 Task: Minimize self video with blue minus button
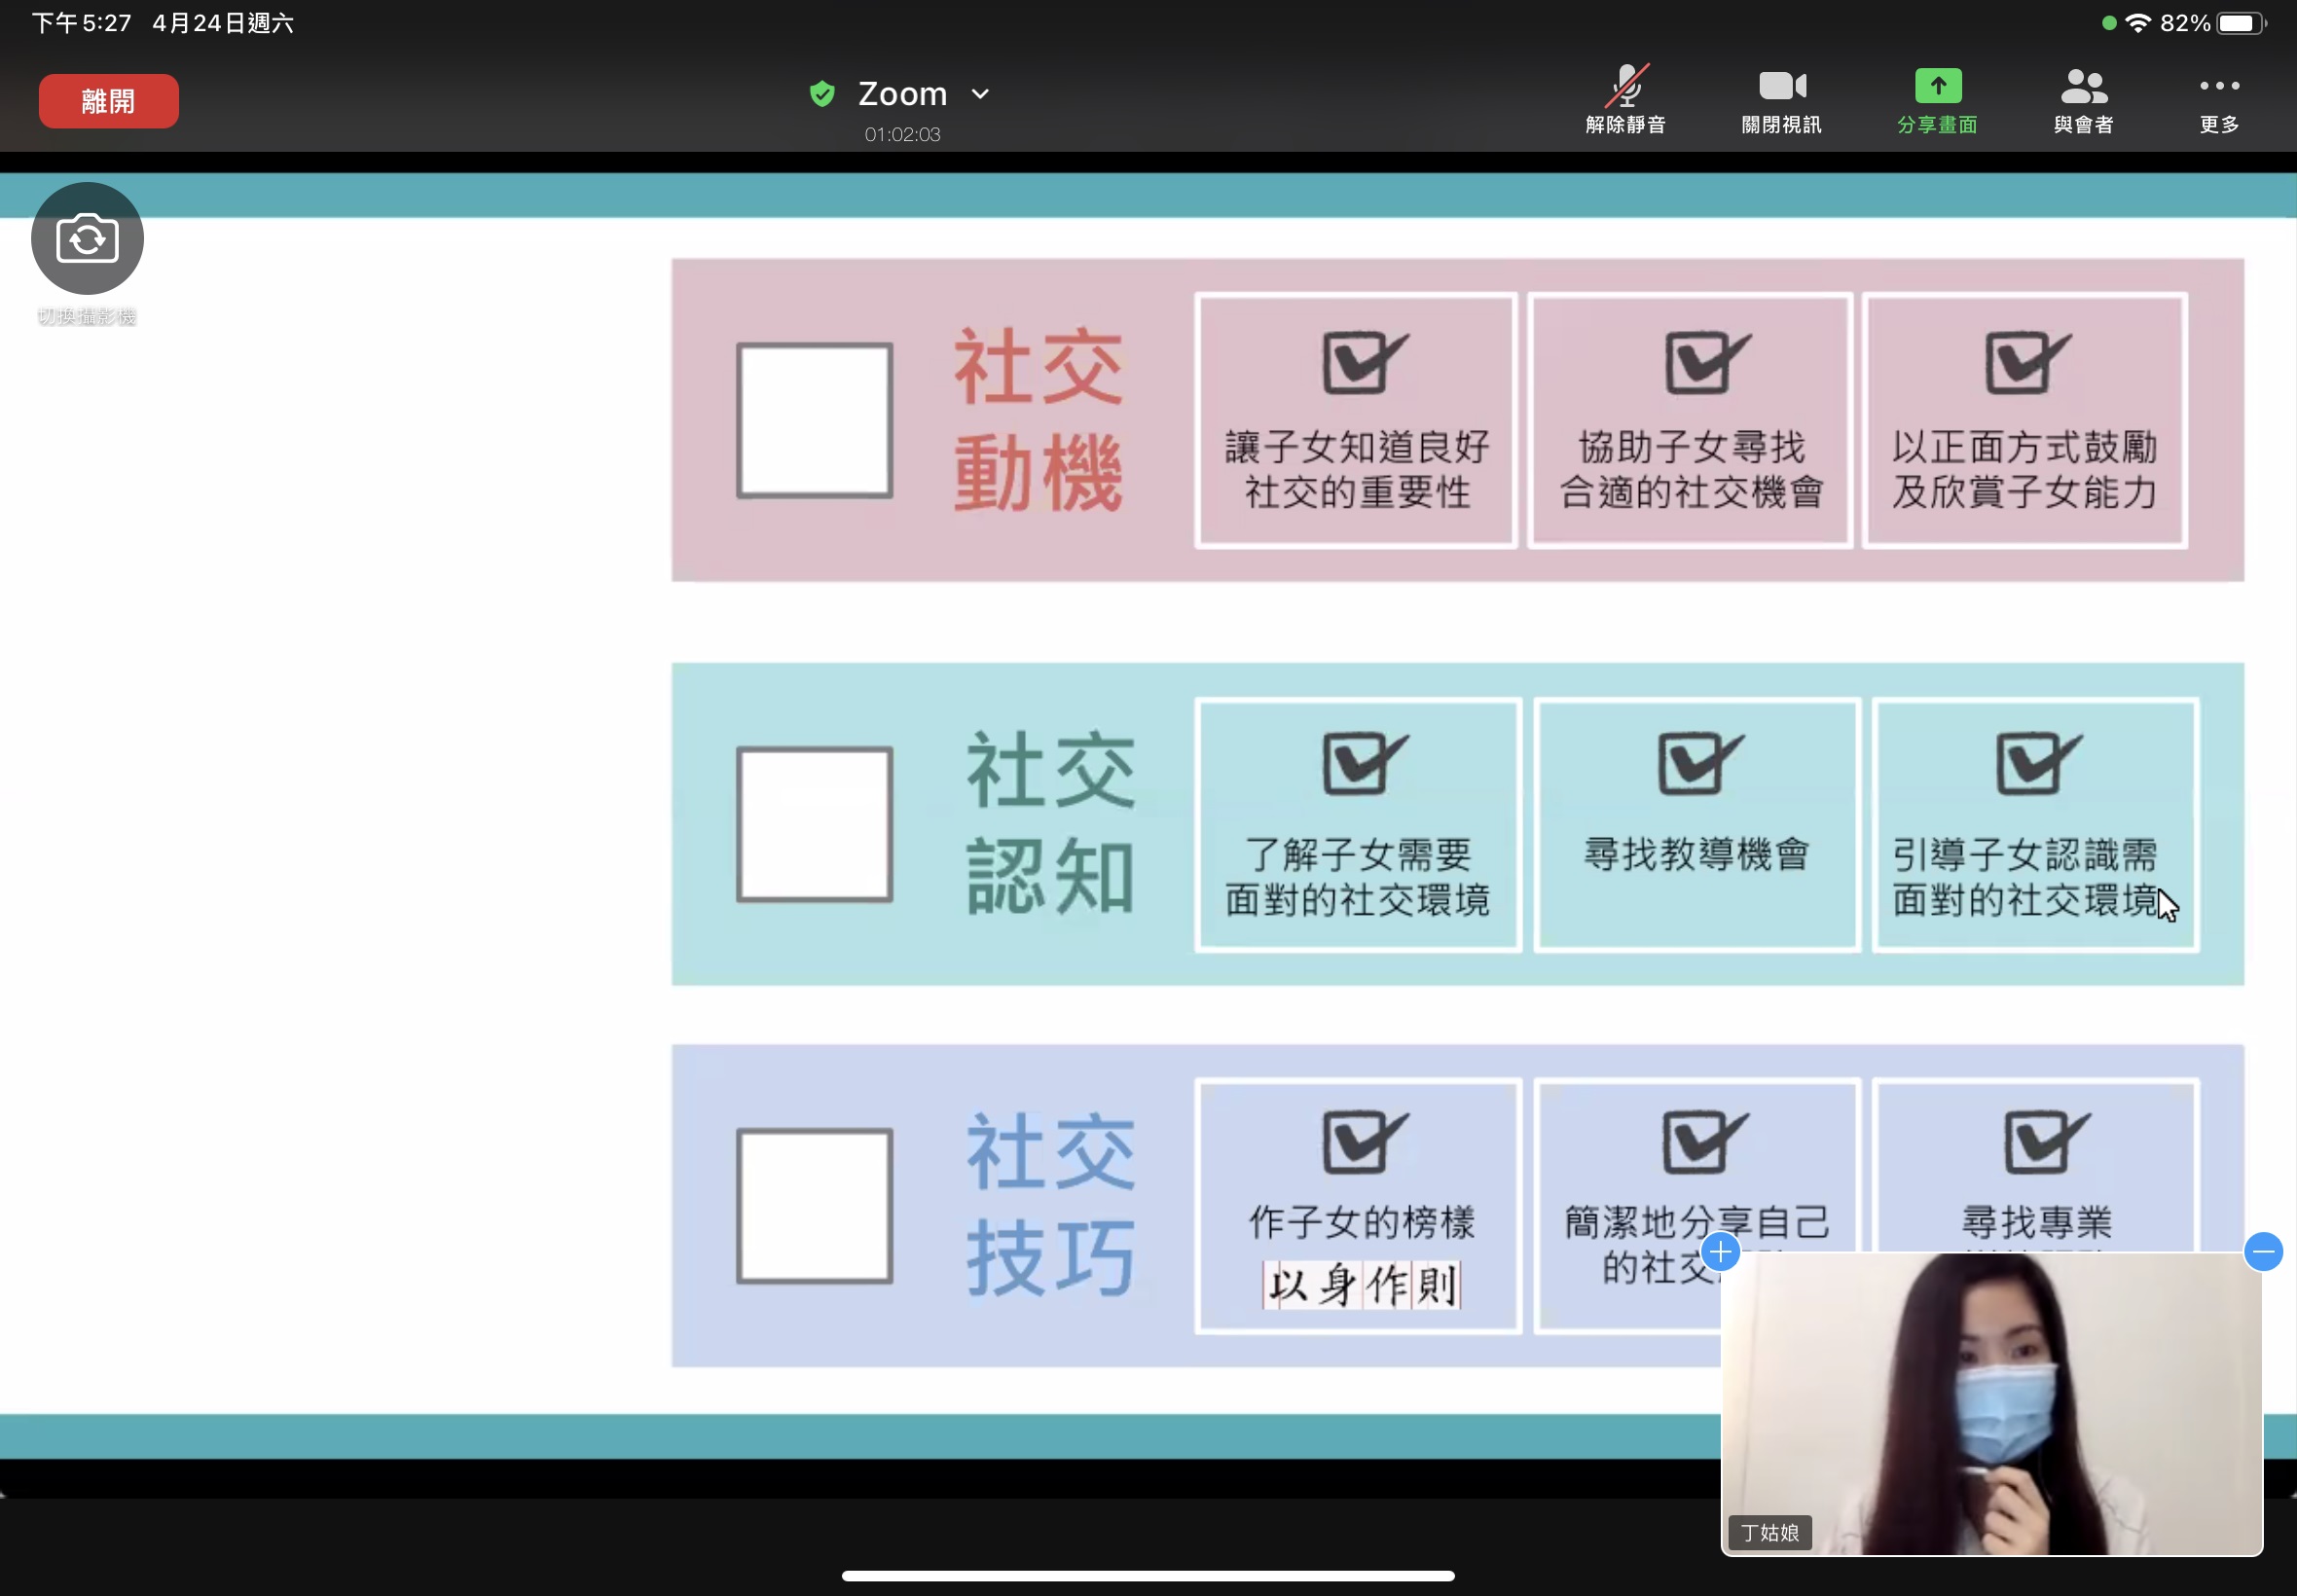(2263, 1251)
